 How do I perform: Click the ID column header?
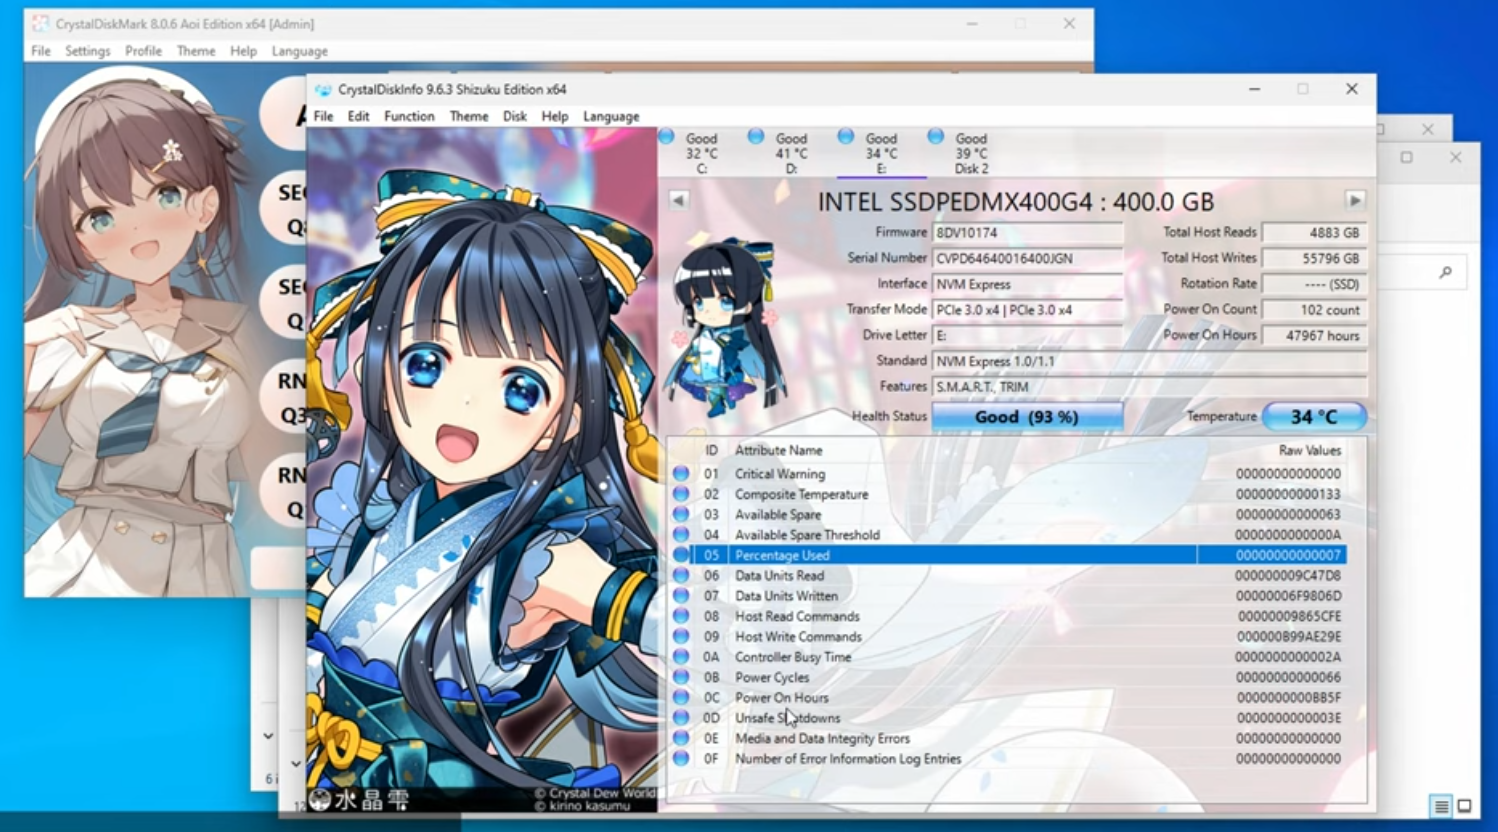pyautogui.click(x=711, y=450)
